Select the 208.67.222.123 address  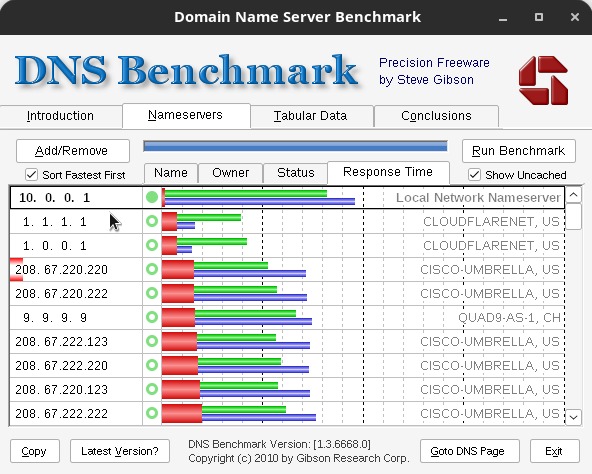click(x=62, y=342)
